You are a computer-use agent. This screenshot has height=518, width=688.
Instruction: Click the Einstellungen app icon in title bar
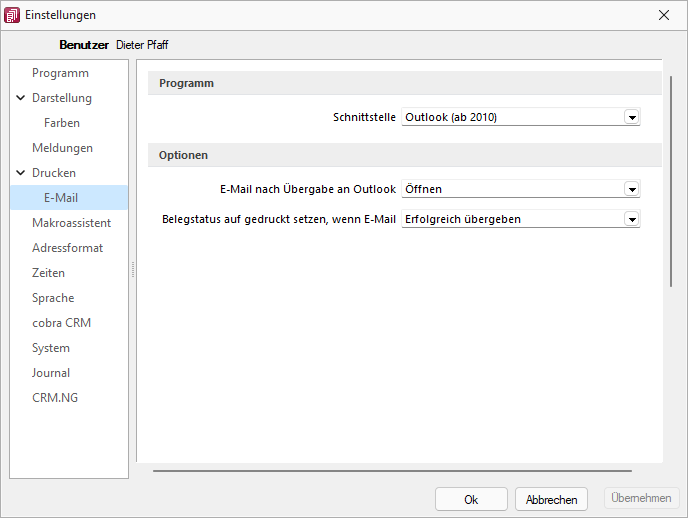(12, 15)
